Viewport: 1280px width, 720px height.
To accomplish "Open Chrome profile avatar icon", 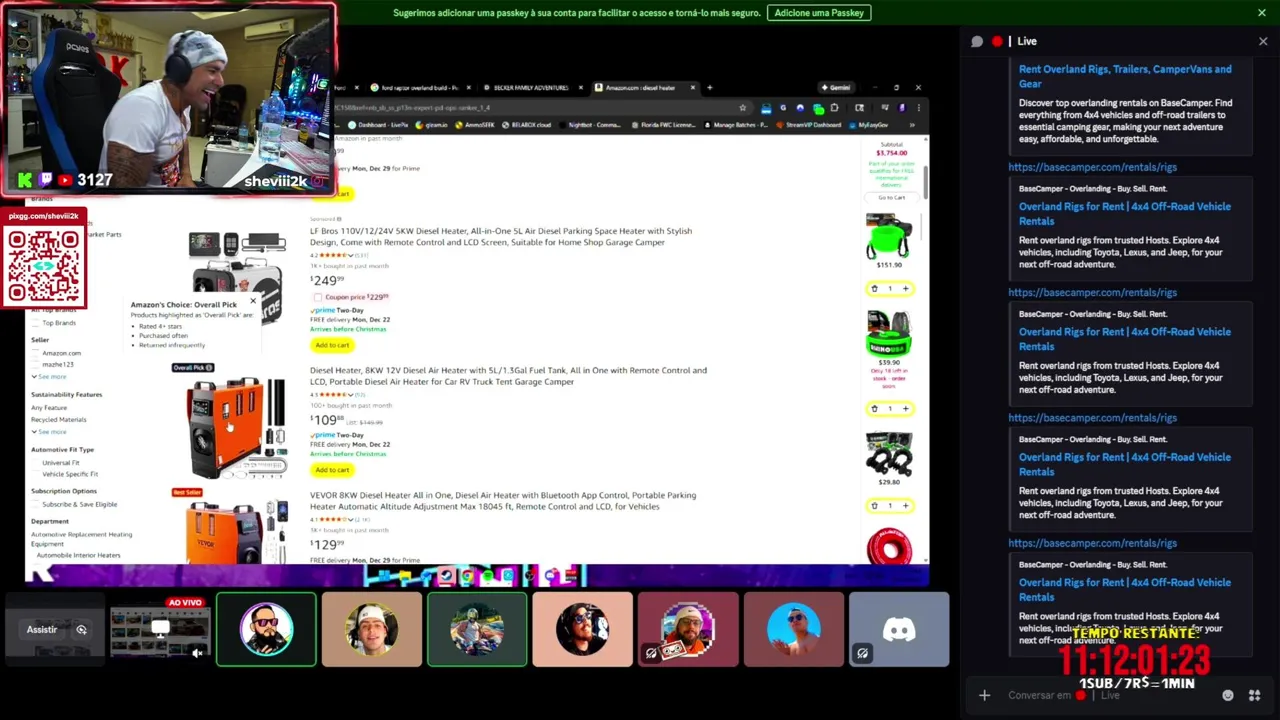I will tap(901, 108).
